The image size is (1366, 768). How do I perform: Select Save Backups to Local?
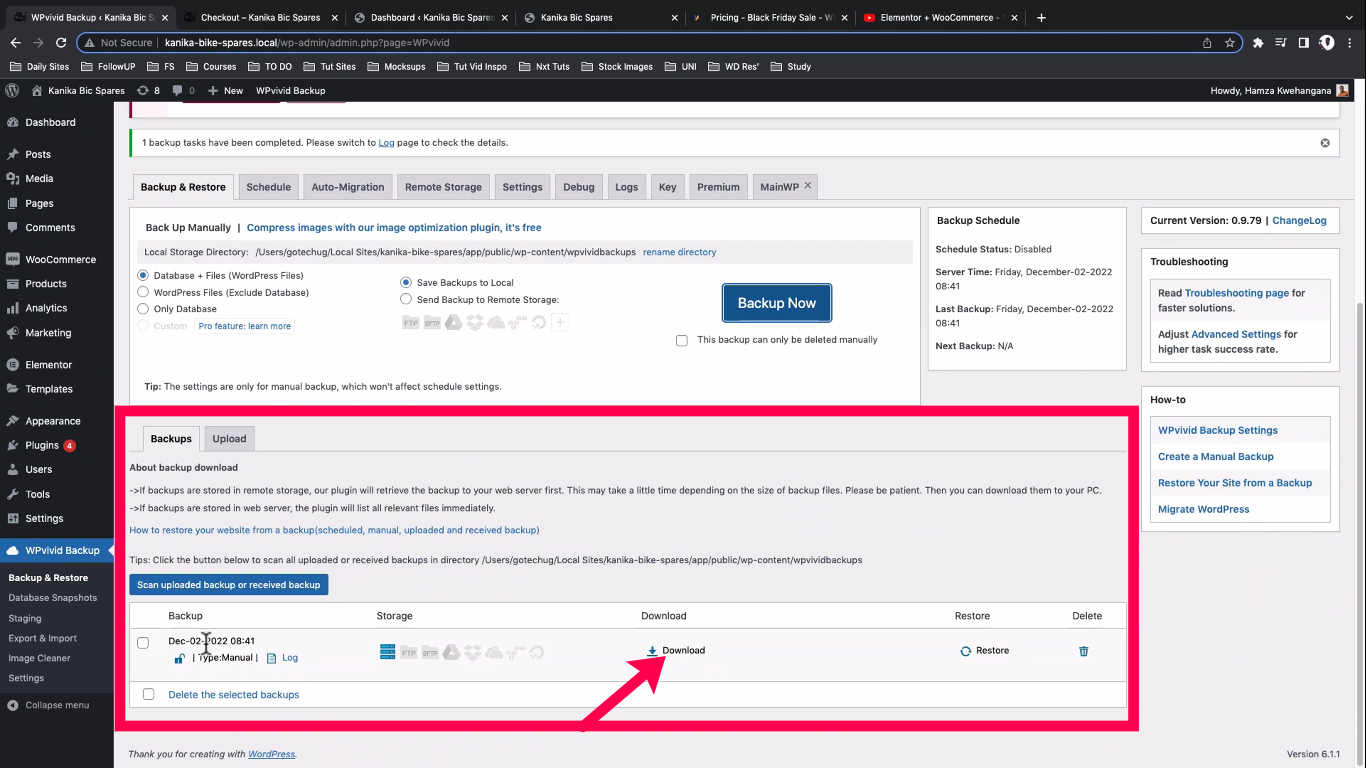[x=406, y=282]
